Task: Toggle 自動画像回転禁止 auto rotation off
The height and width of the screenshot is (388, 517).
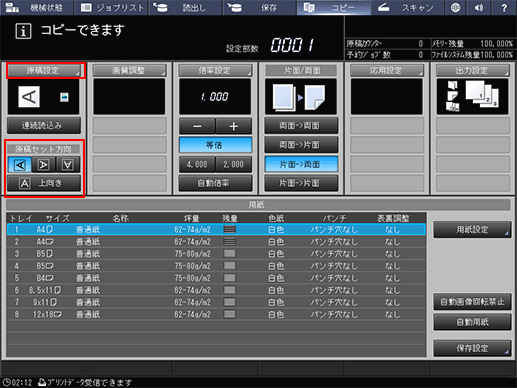Action: [x=472, y=302]
